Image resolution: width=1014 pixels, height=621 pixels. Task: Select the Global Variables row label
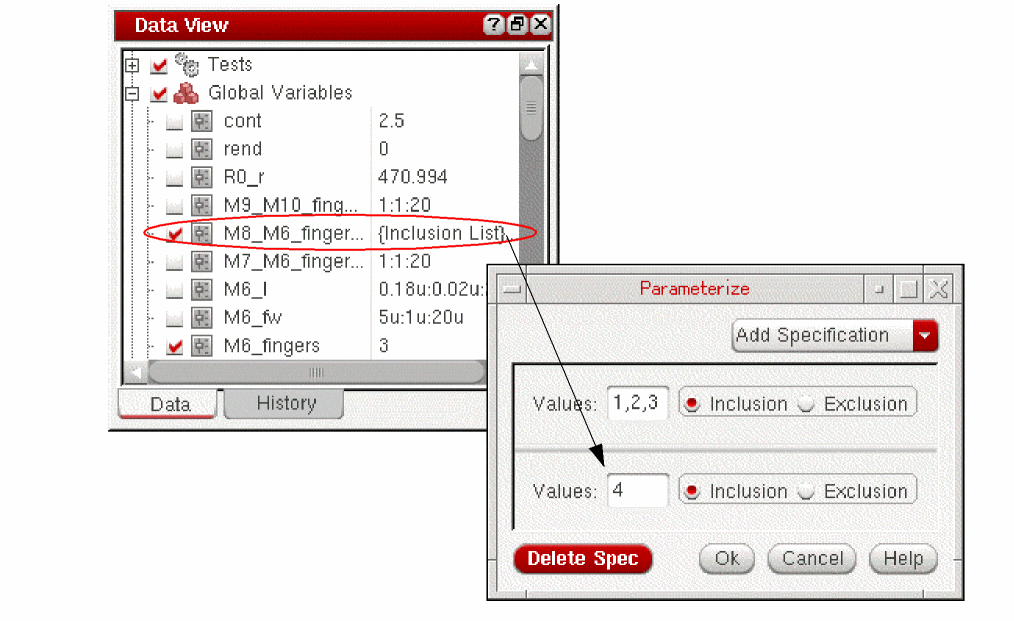point(280,93)
